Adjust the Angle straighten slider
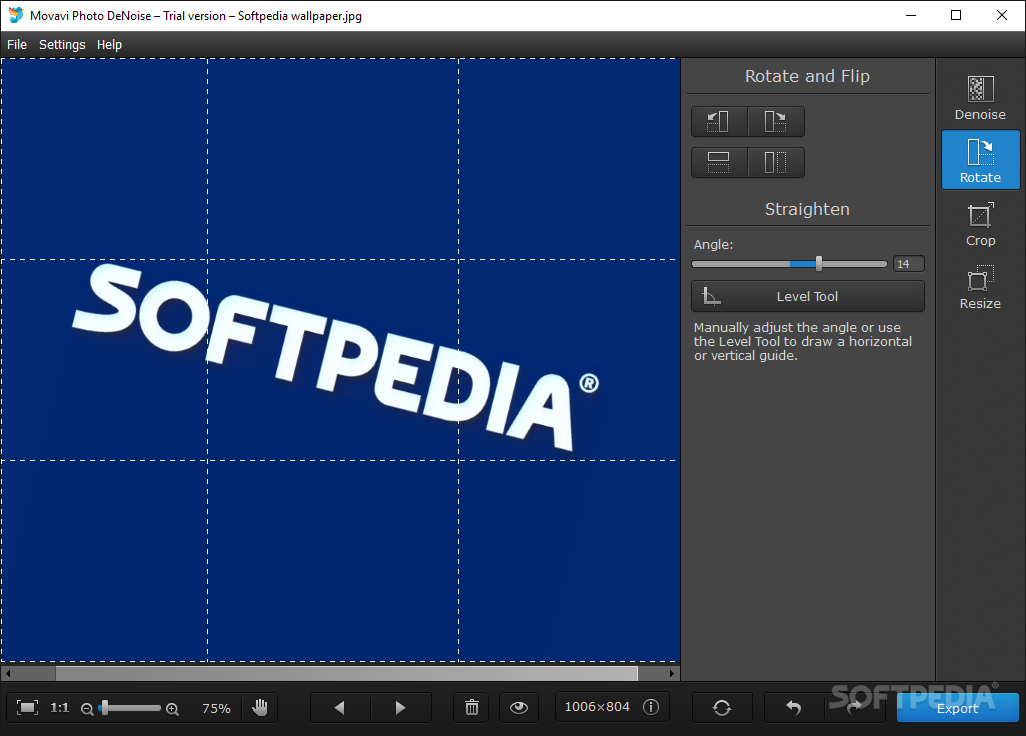 pyautogui.click(x=789, y=264)
